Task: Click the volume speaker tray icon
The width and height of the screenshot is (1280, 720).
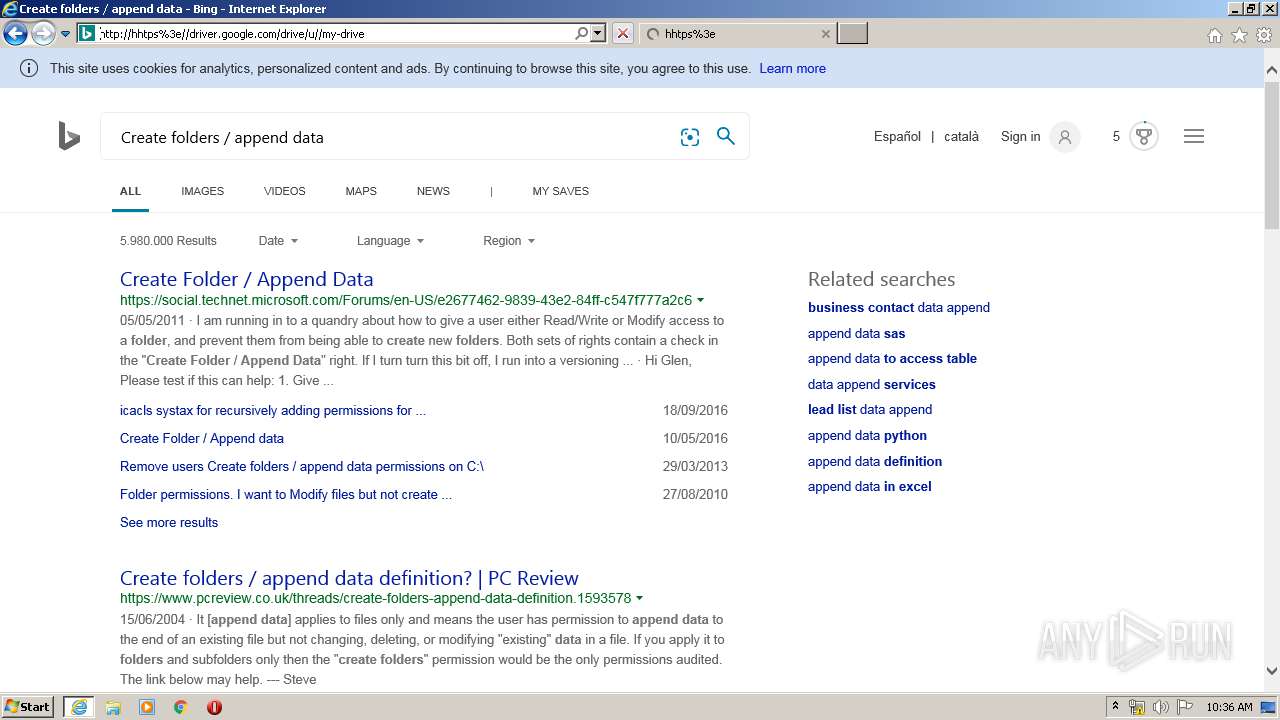Action: 1160,707
